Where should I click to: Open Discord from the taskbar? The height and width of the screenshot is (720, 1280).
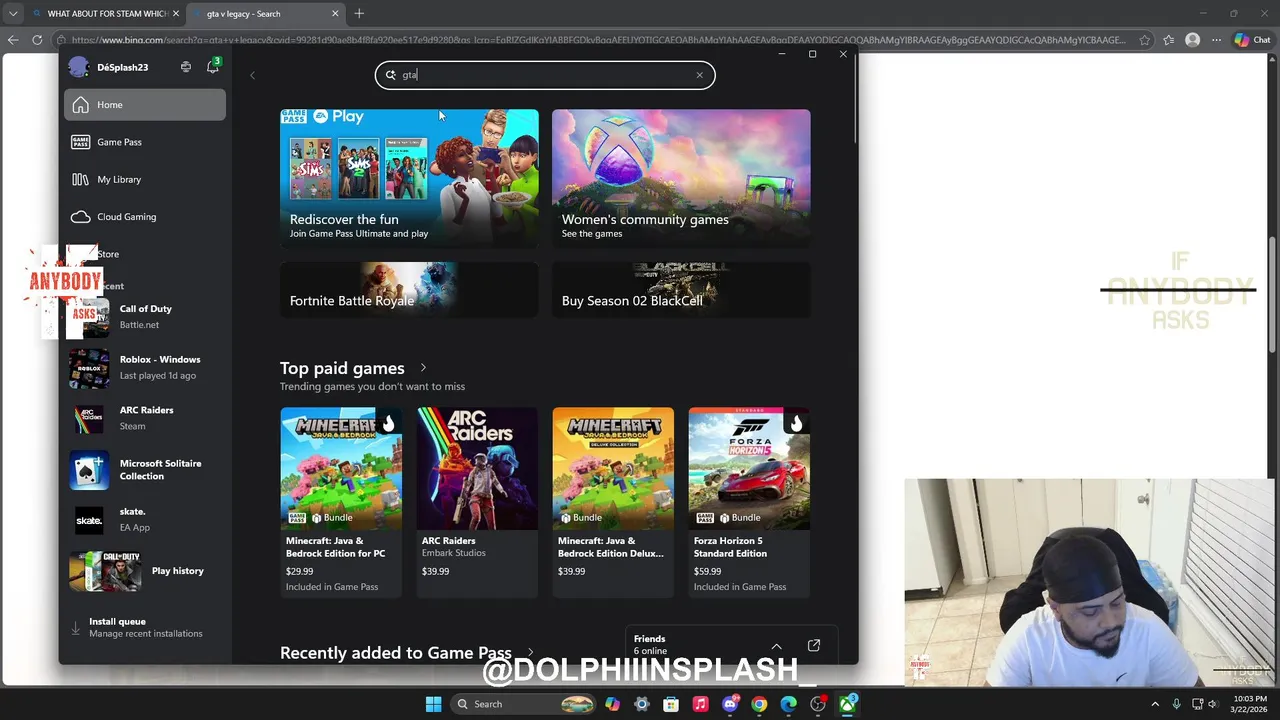pyautogui.click(x=730, y=704)
